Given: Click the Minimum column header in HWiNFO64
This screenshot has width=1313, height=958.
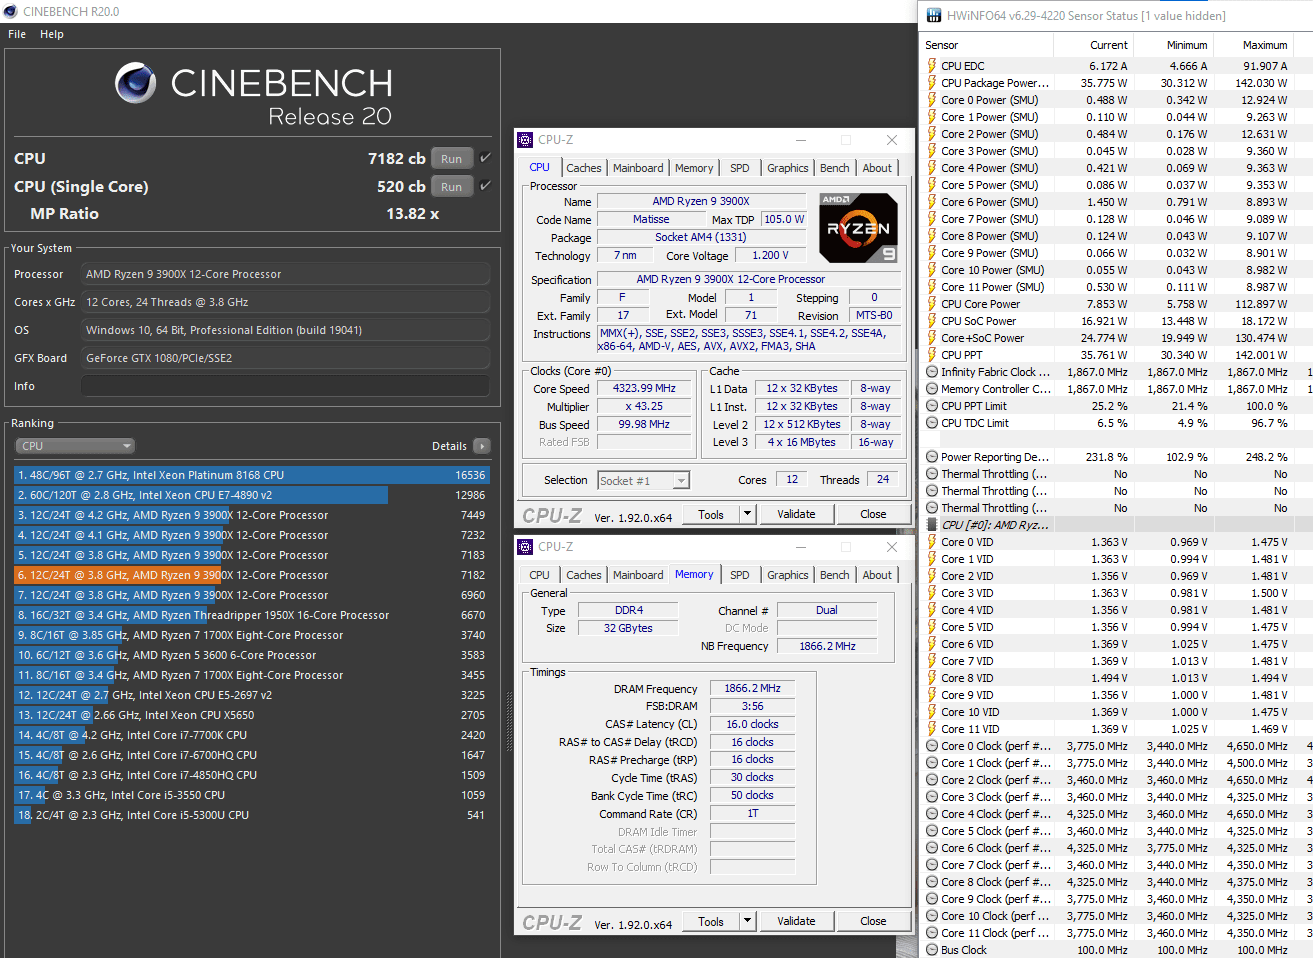Looking at the screenshot, I should point(1172,45).
